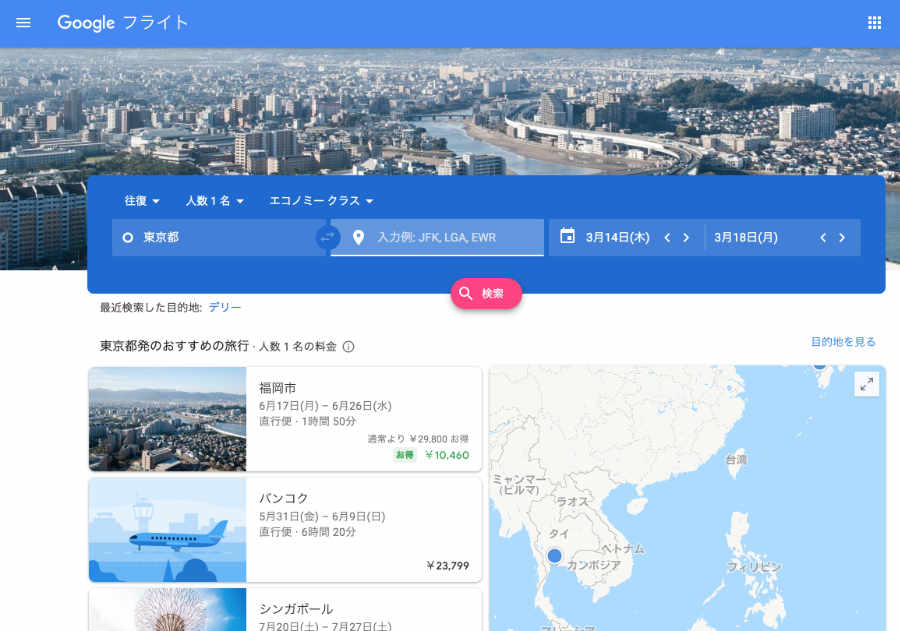Open the エコノミークラス seat class dropdown
Viewport: 900px width, 631px height.
[x=321, y=201]
